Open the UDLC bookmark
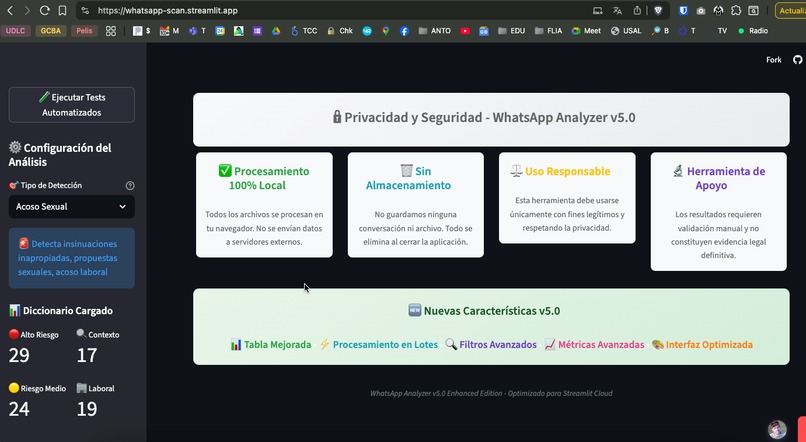This screenshot has height=442, width=806. pyautogui.click(x=15, y=31)
